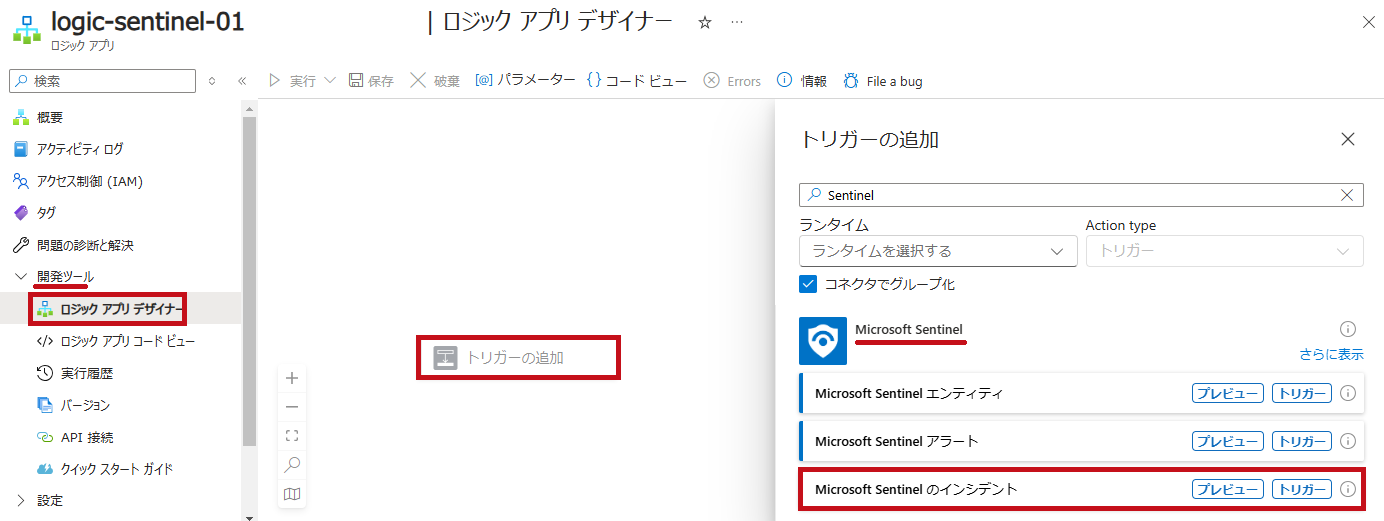1384x521 pixels.
Task: Open アクティビティ ログ in sidebar
Action: 80,149
